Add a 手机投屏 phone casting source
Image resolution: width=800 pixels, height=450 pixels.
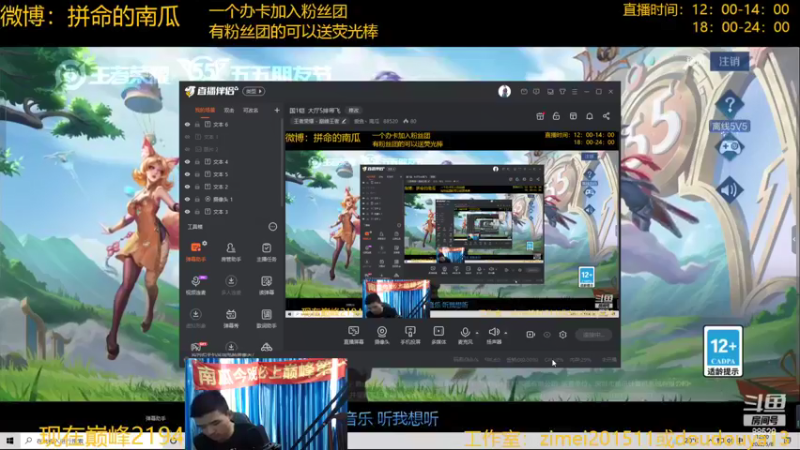point(410,335)
